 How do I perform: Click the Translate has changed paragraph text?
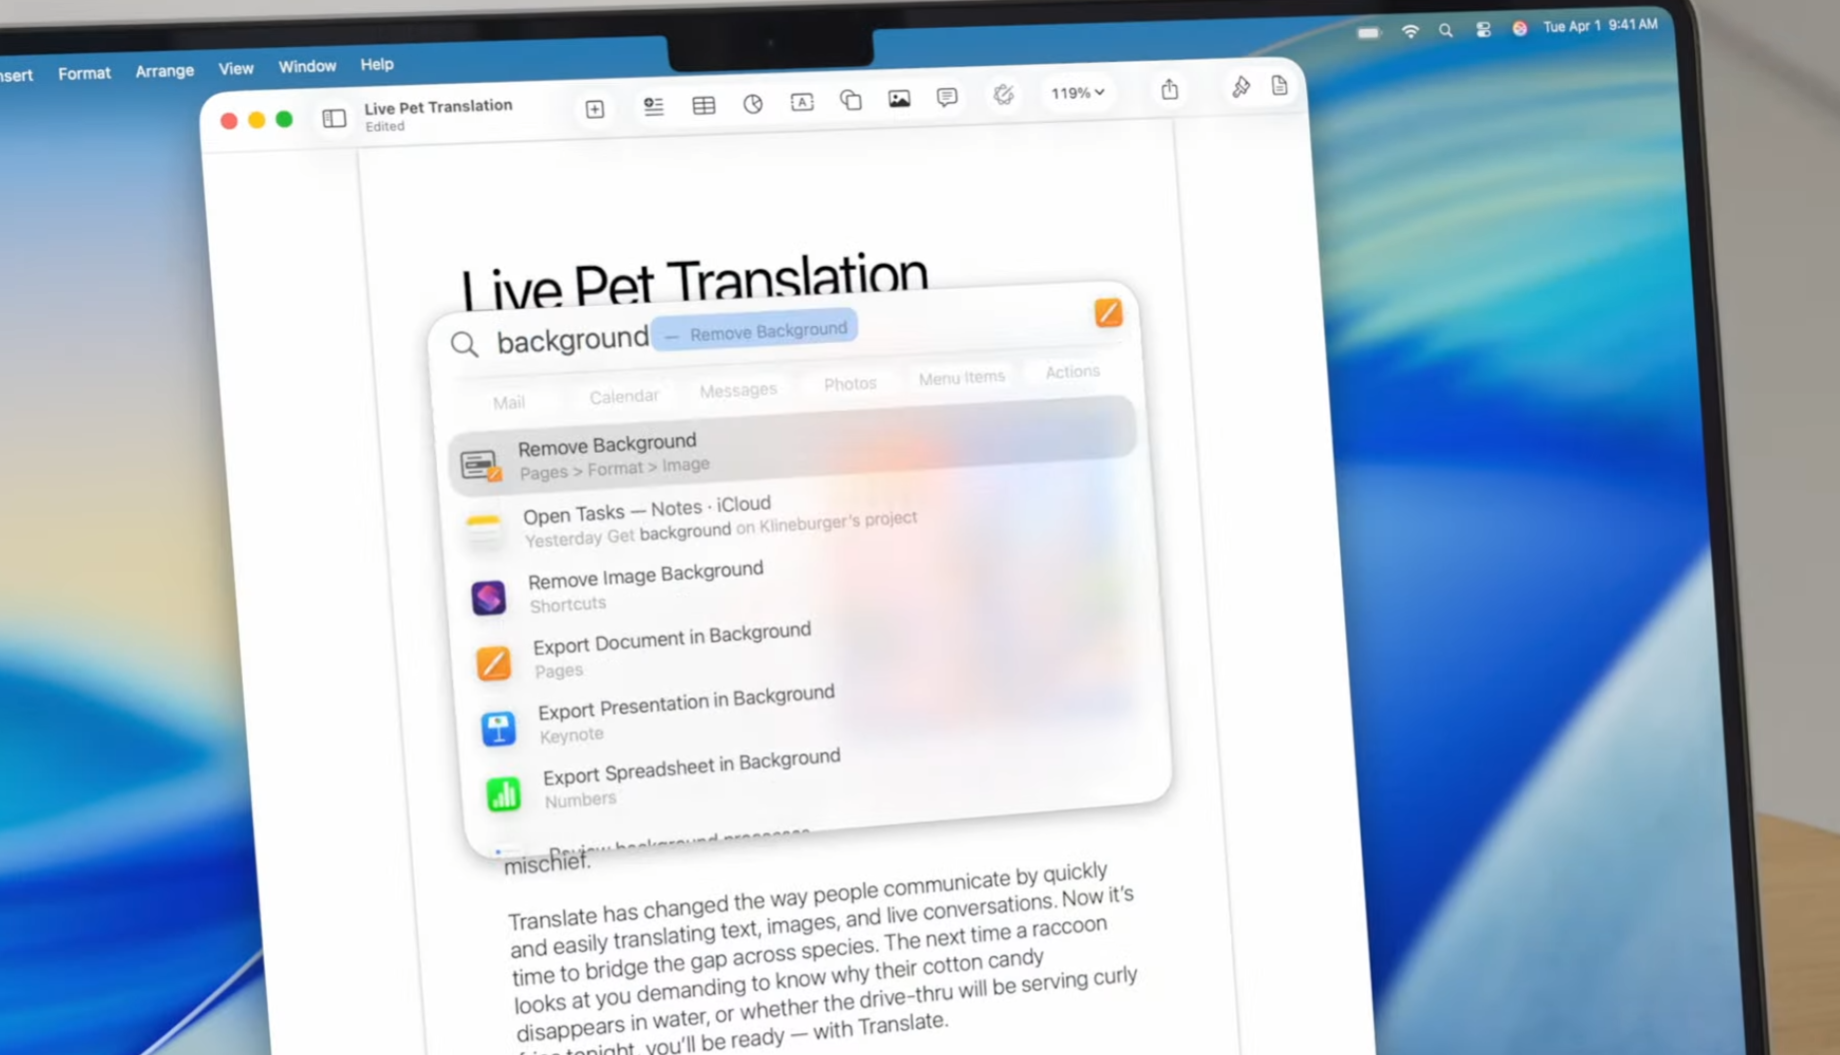(825, 958)
